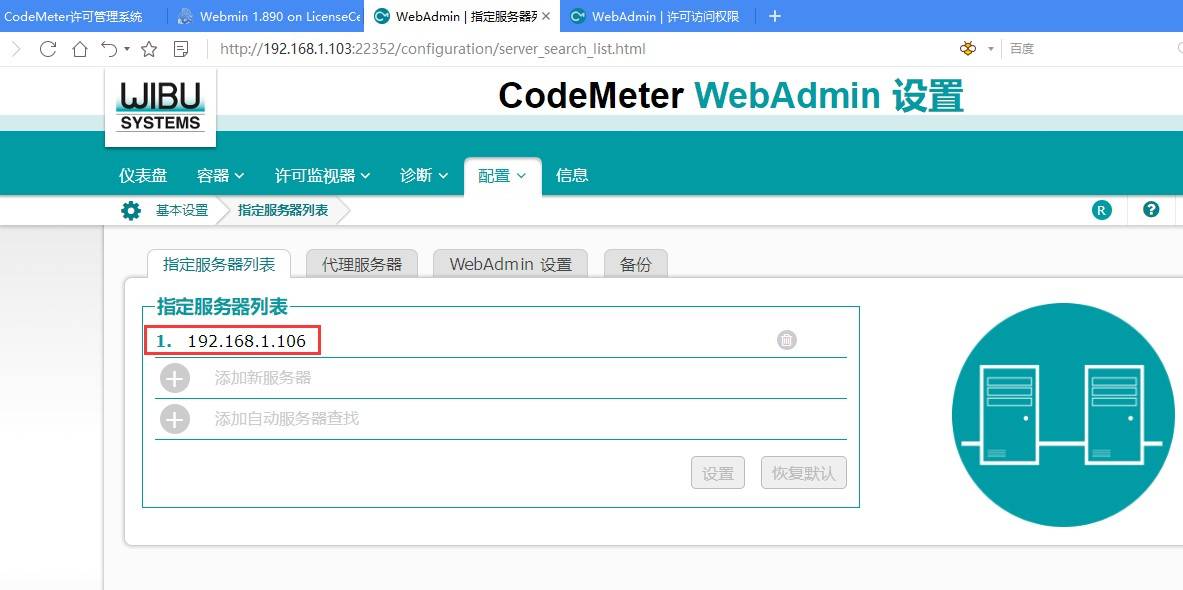Click 添加自动服务器查找 text

pos(287,419)
